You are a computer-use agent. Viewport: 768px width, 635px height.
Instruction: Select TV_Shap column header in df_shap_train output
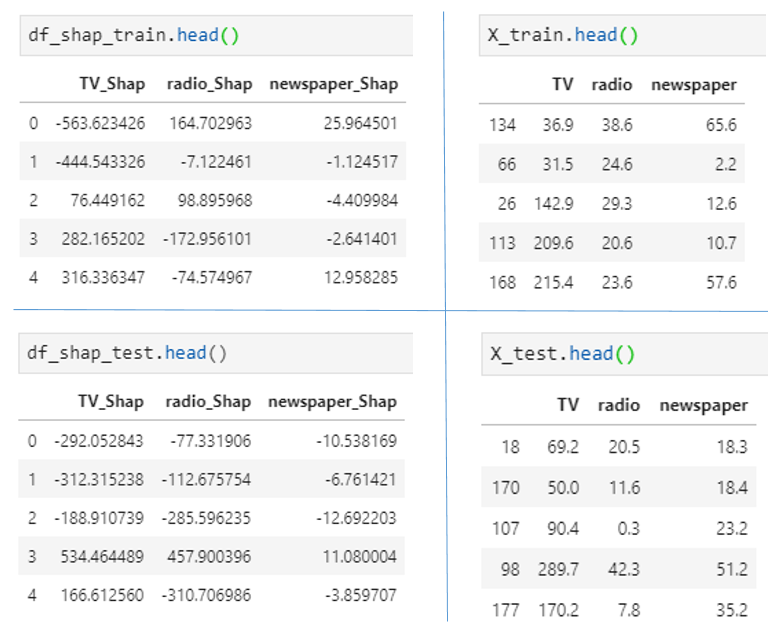(112, 84)
